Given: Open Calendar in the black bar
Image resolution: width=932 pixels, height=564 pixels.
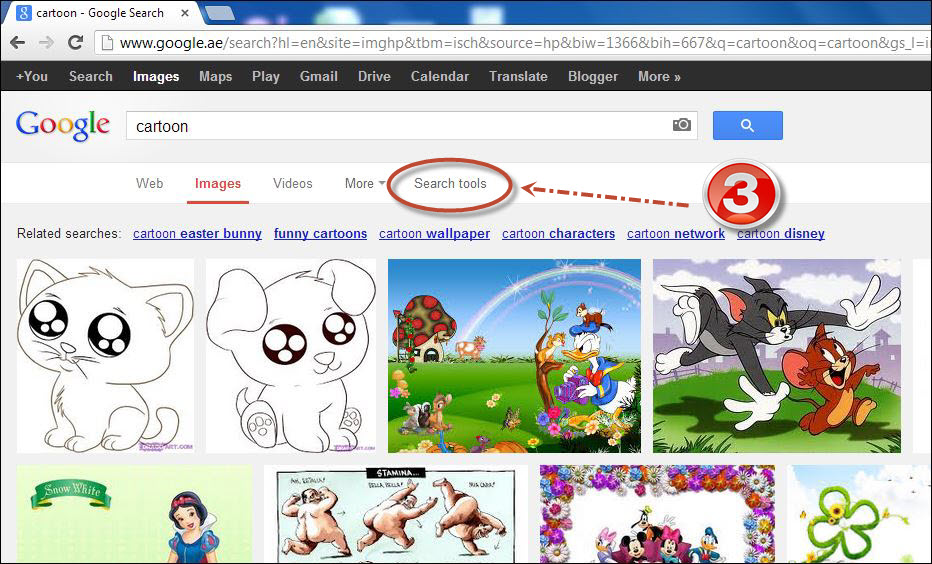Looking at the screenshot, I should click(x=440, y=76).
